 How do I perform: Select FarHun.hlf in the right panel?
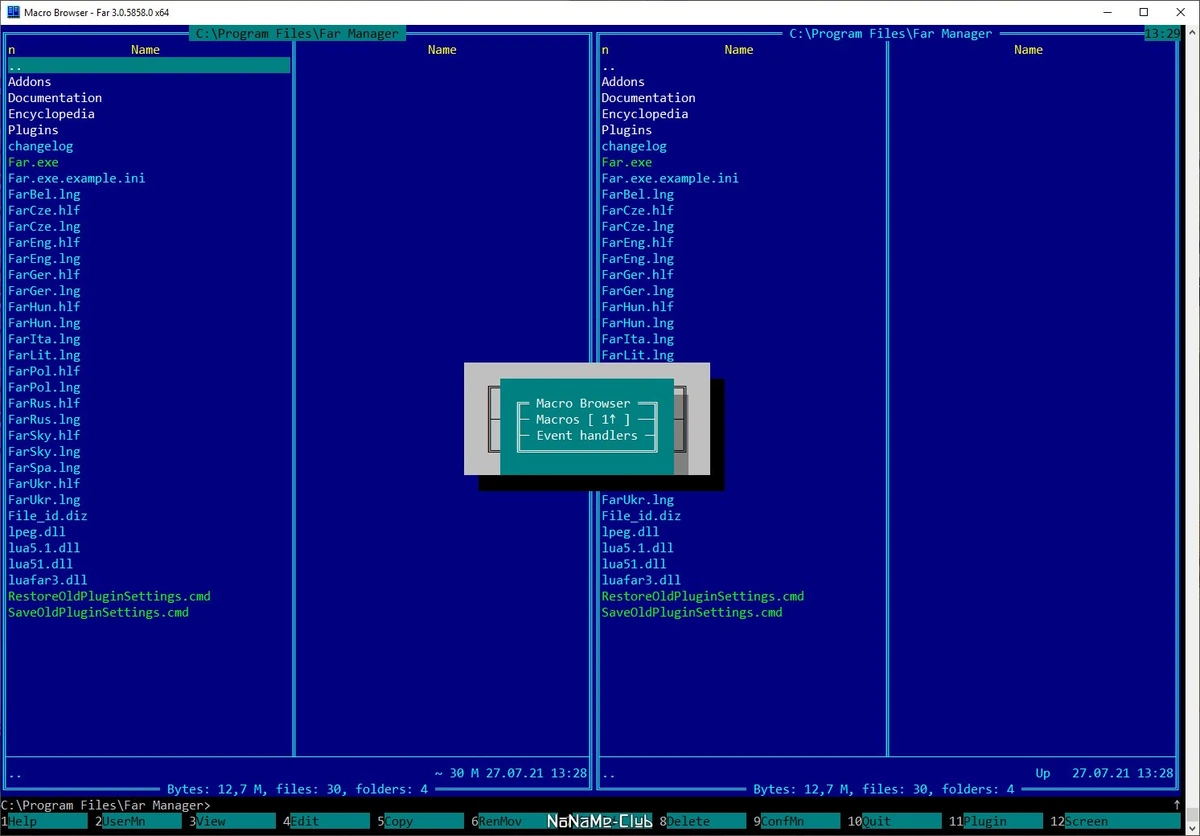click(x=638, y=307)
